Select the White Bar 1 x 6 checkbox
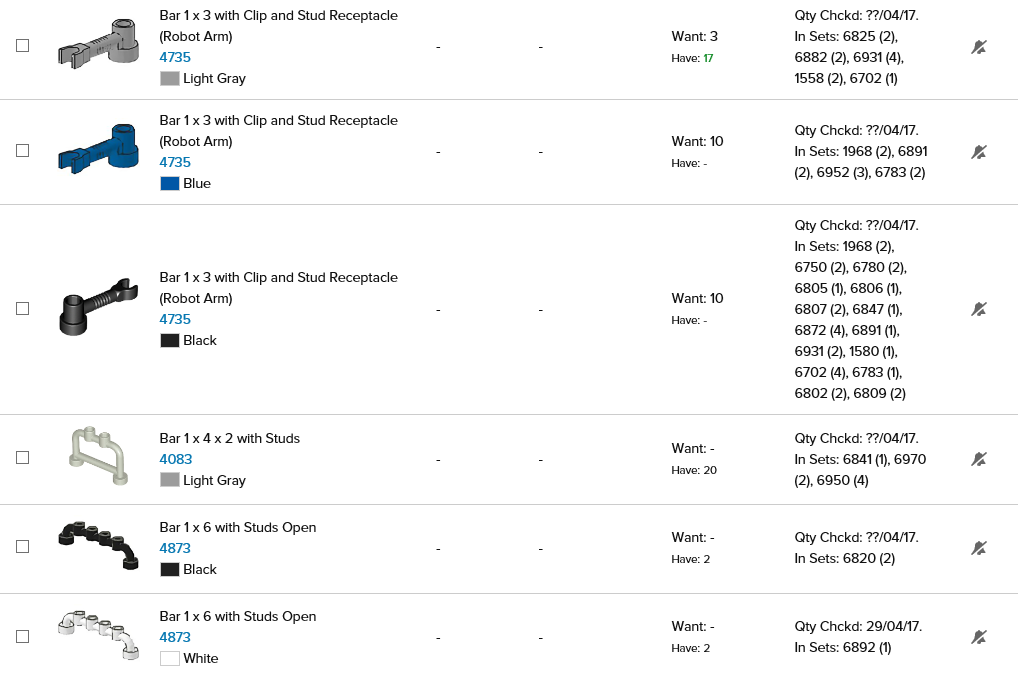Viewport: 1018px width, 677px height. pyautogui.click(x=23, y=636)
